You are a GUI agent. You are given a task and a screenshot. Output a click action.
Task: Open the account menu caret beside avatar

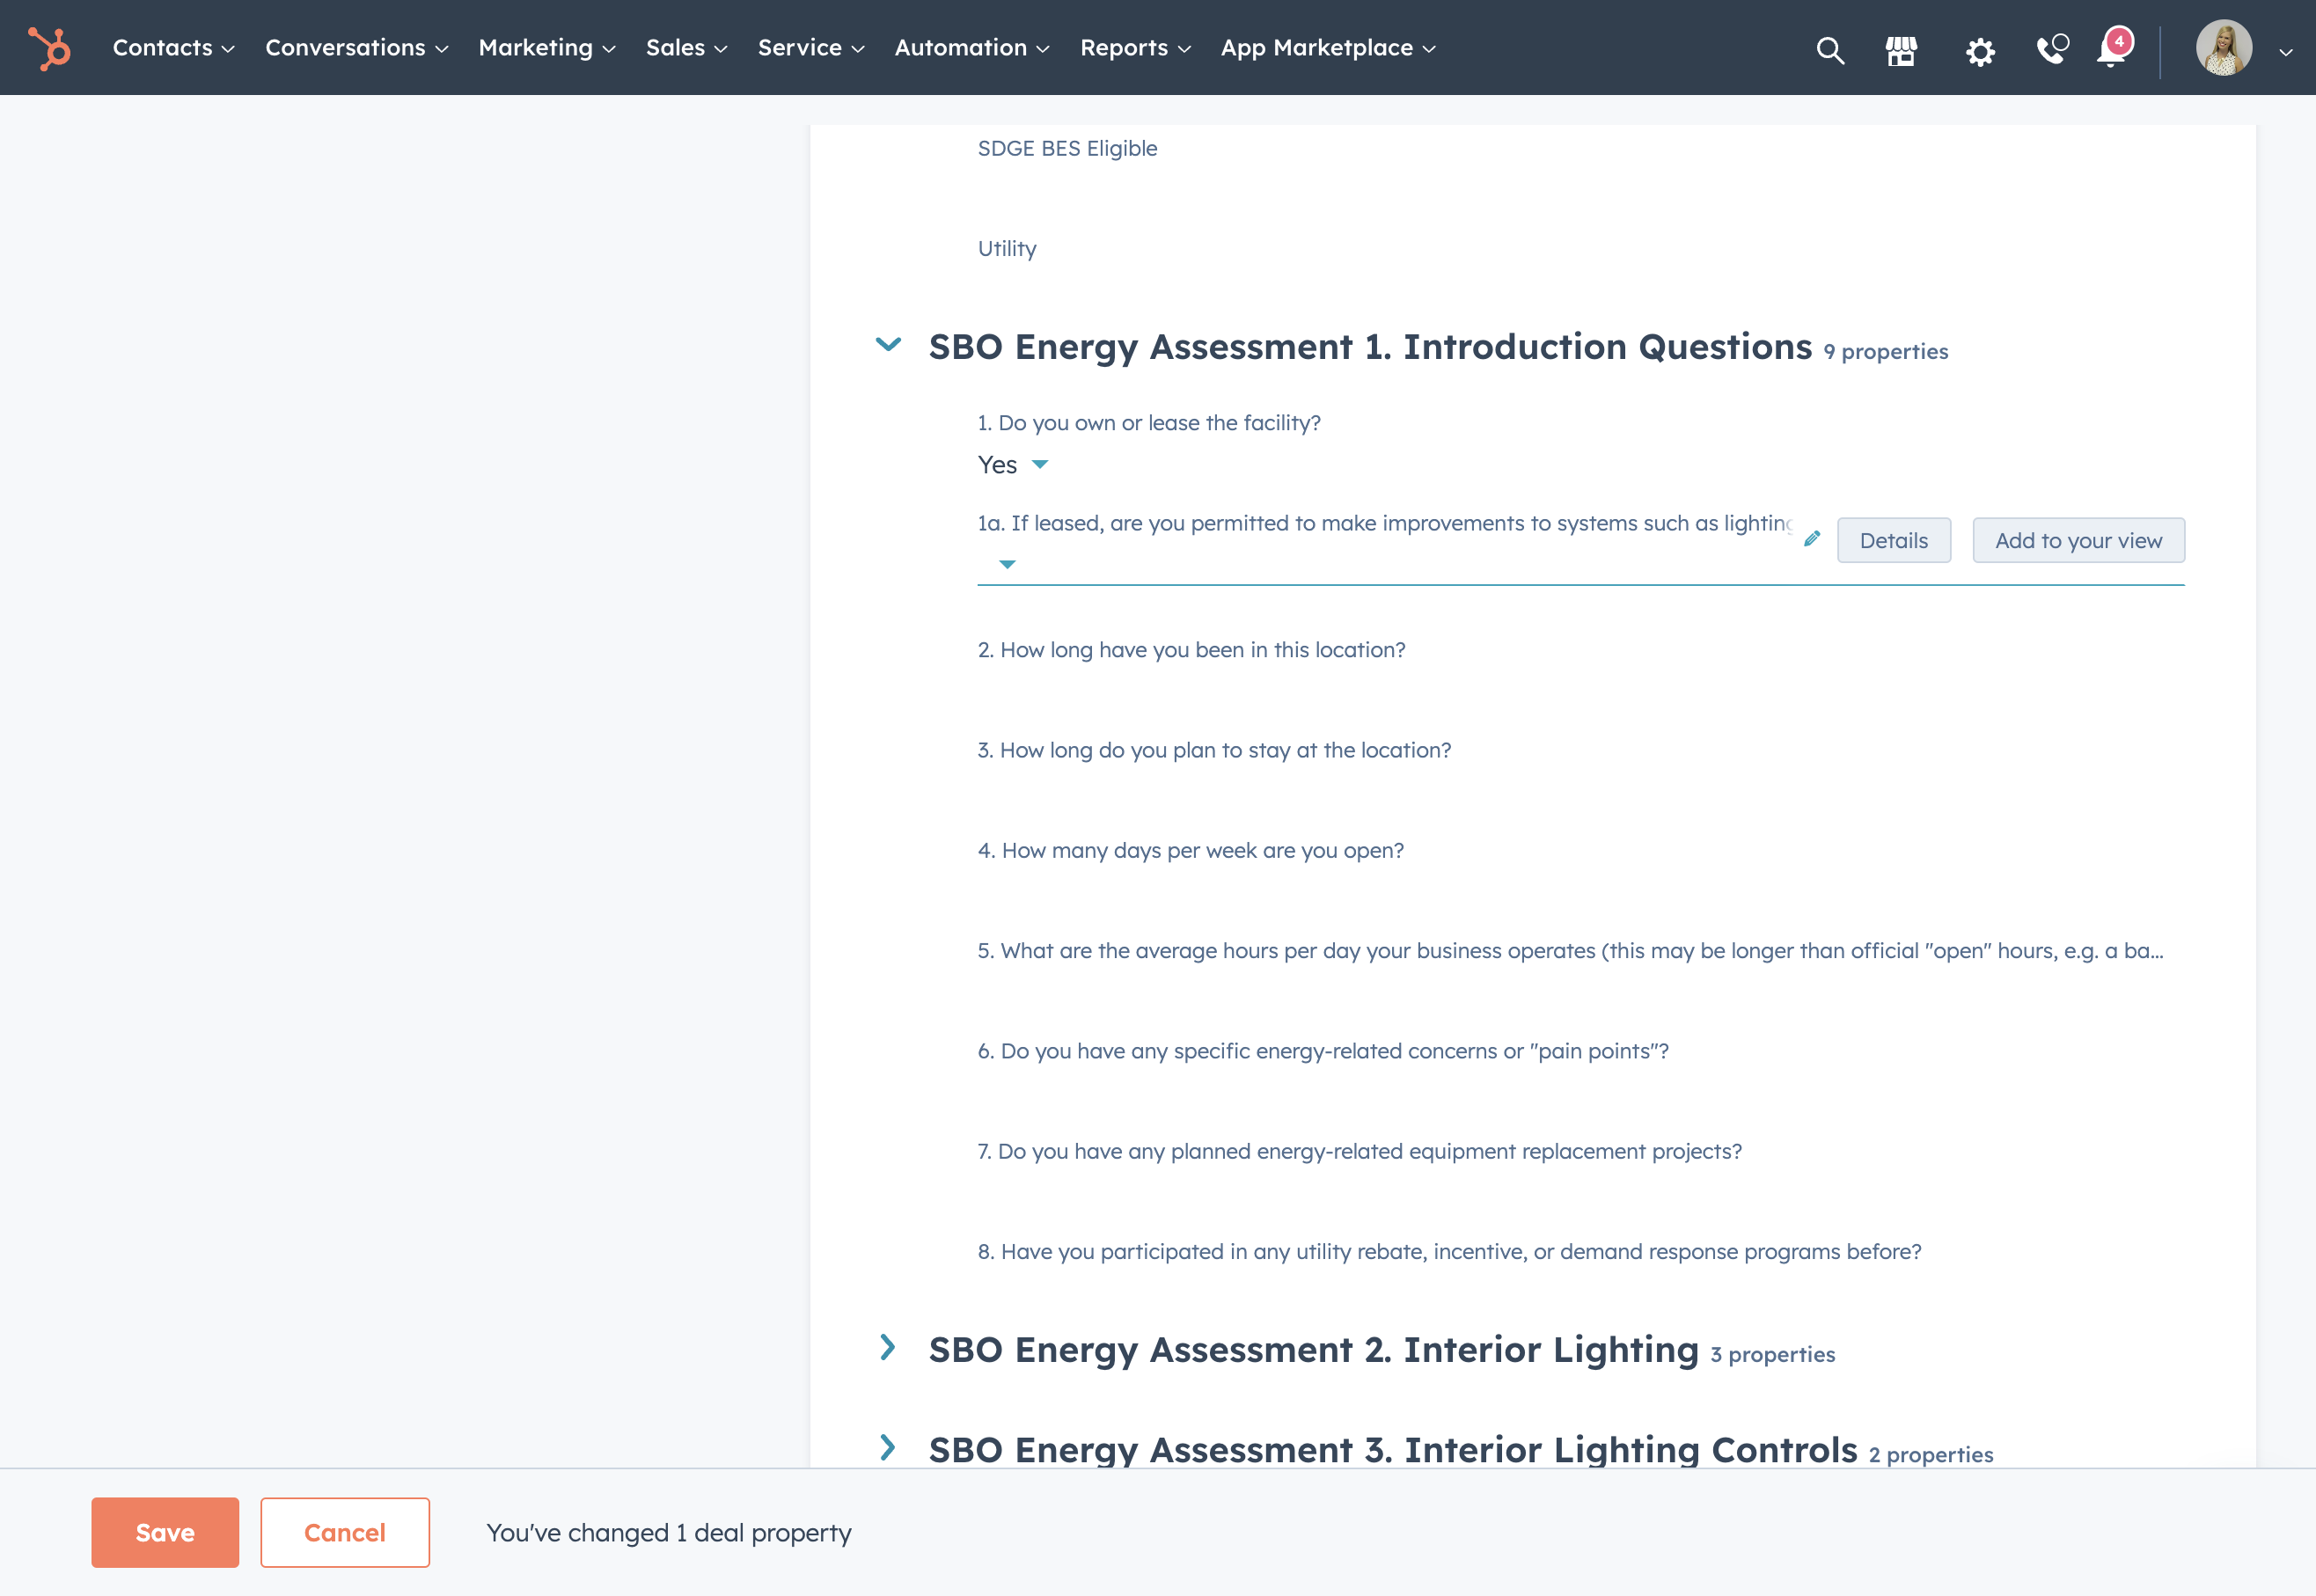(x=2286, y=52)
